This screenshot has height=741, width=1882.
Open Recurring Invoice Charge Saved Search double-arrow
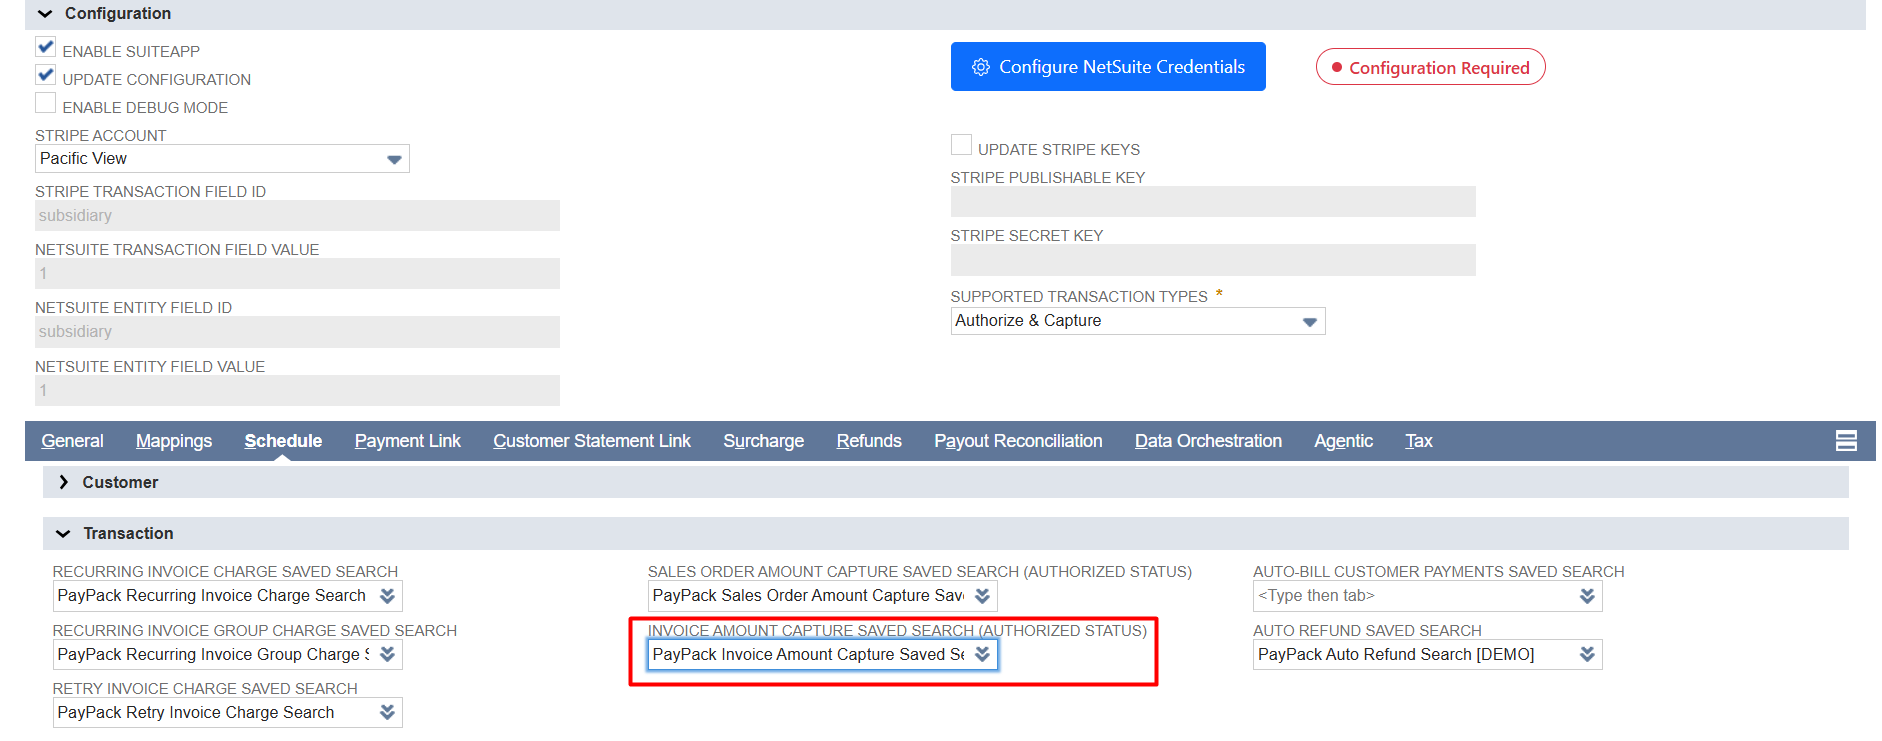(x=387, y=596)
